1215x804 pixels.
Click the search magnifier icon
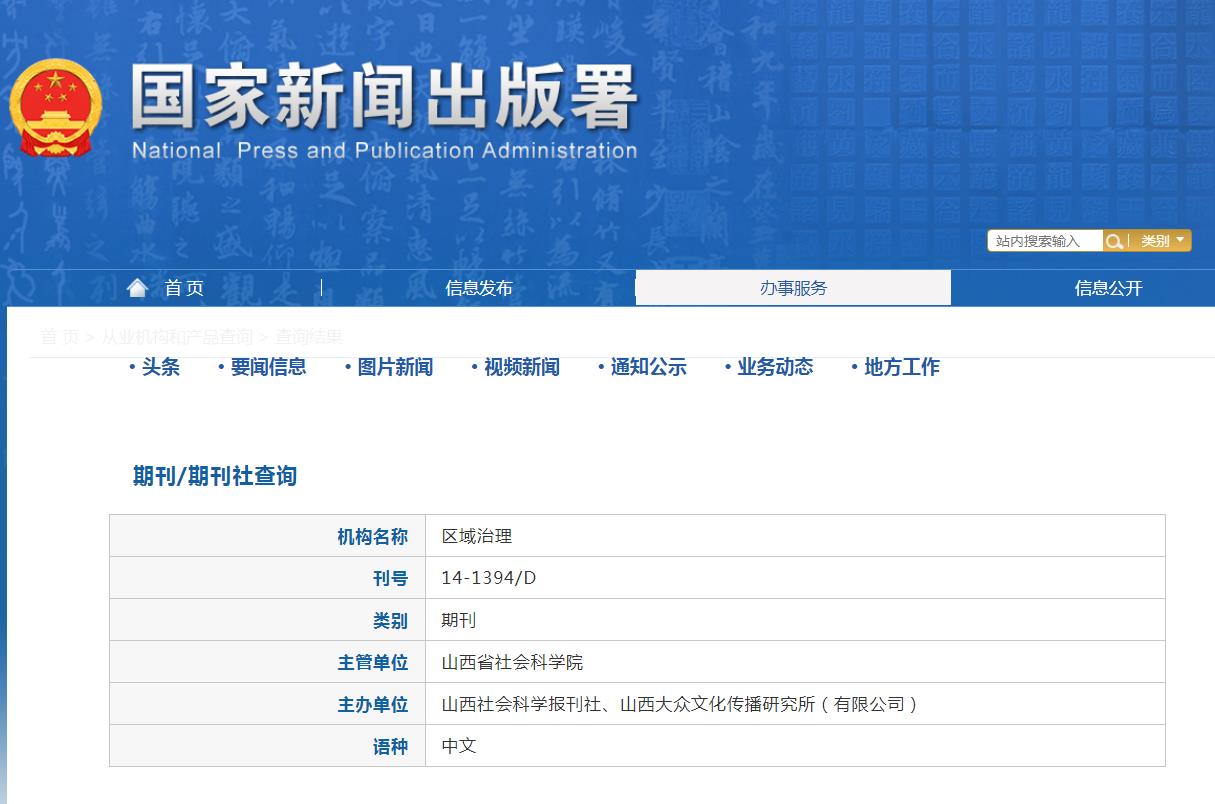pos(1114,240)
